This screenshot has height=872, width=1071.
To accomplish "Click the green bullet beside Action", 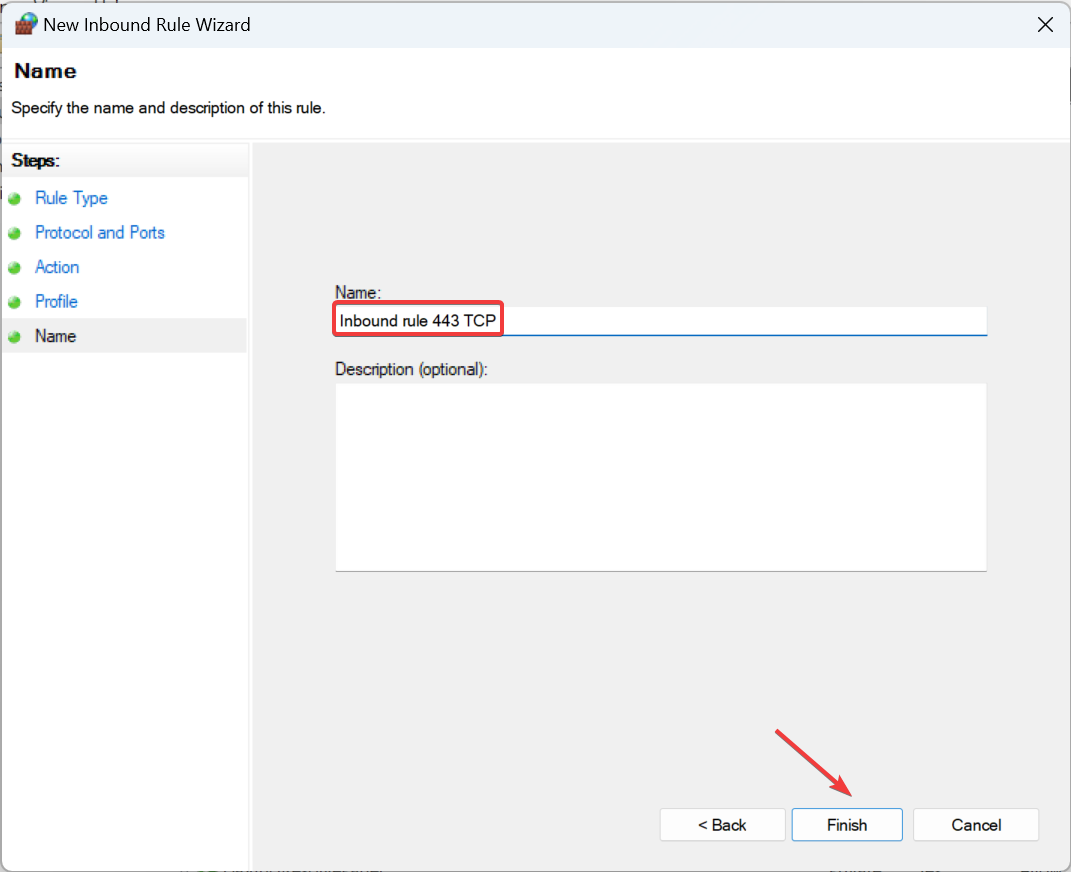I will 14,268.
